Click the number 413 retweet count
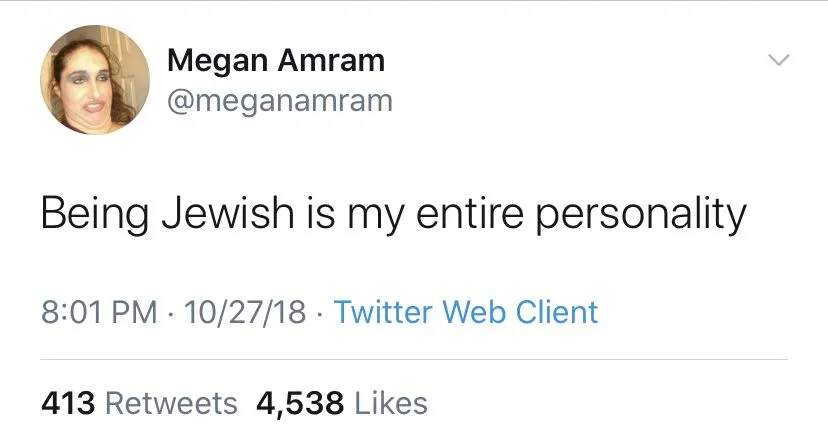The image size is (828, 444). coord(68,403)
